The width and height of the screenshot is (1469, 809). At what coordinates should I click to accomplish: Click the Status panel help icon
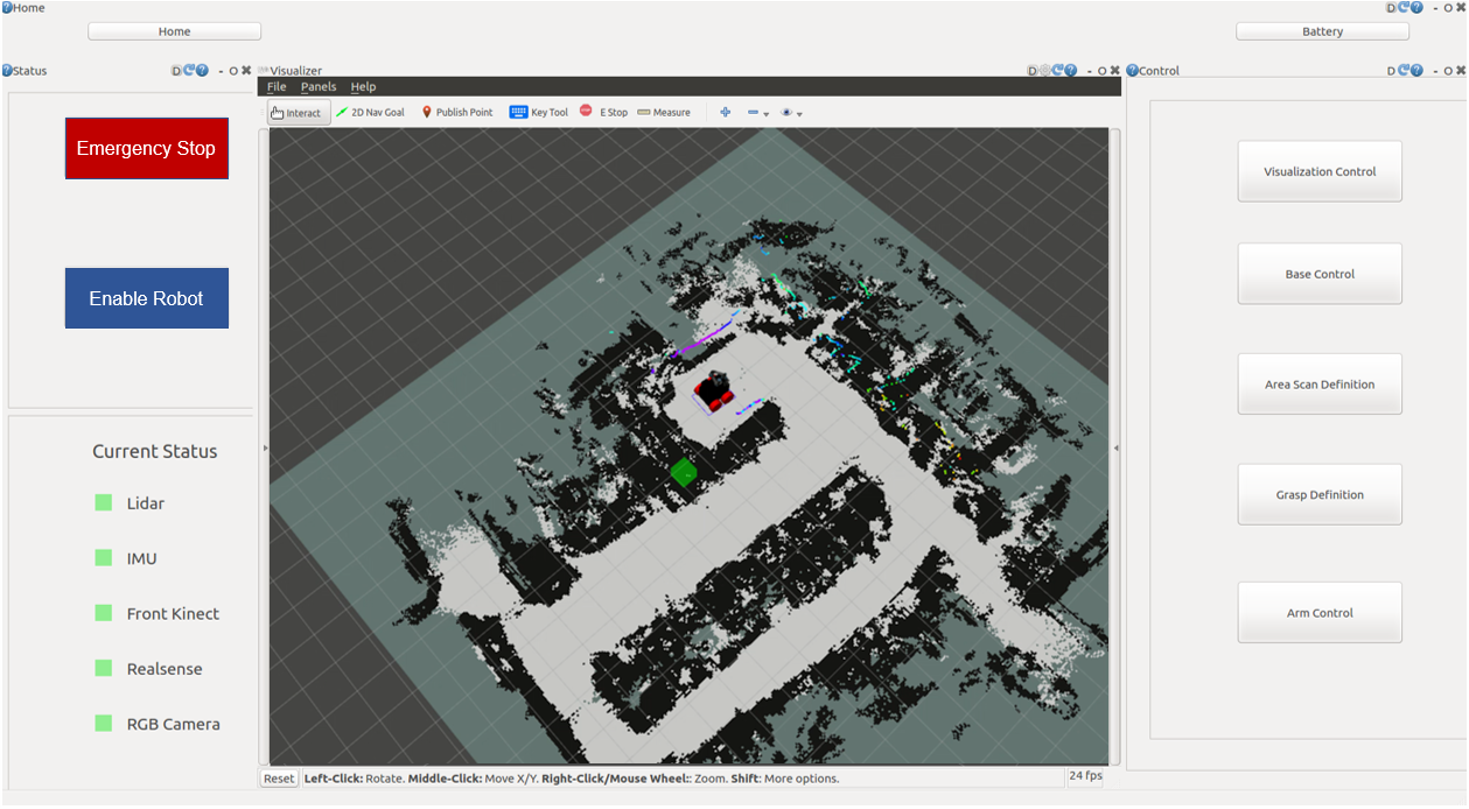(x=203, y=71)
